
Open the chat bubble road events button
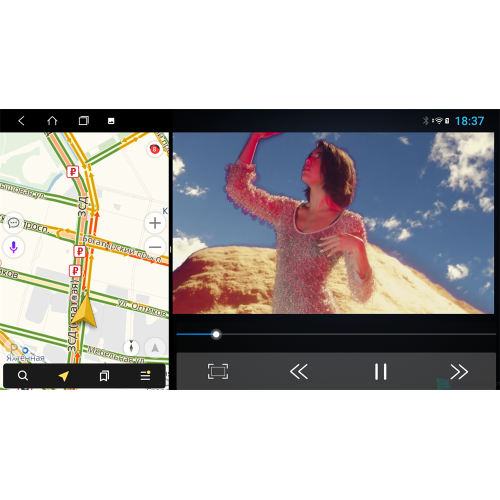[x=14, y=223]
